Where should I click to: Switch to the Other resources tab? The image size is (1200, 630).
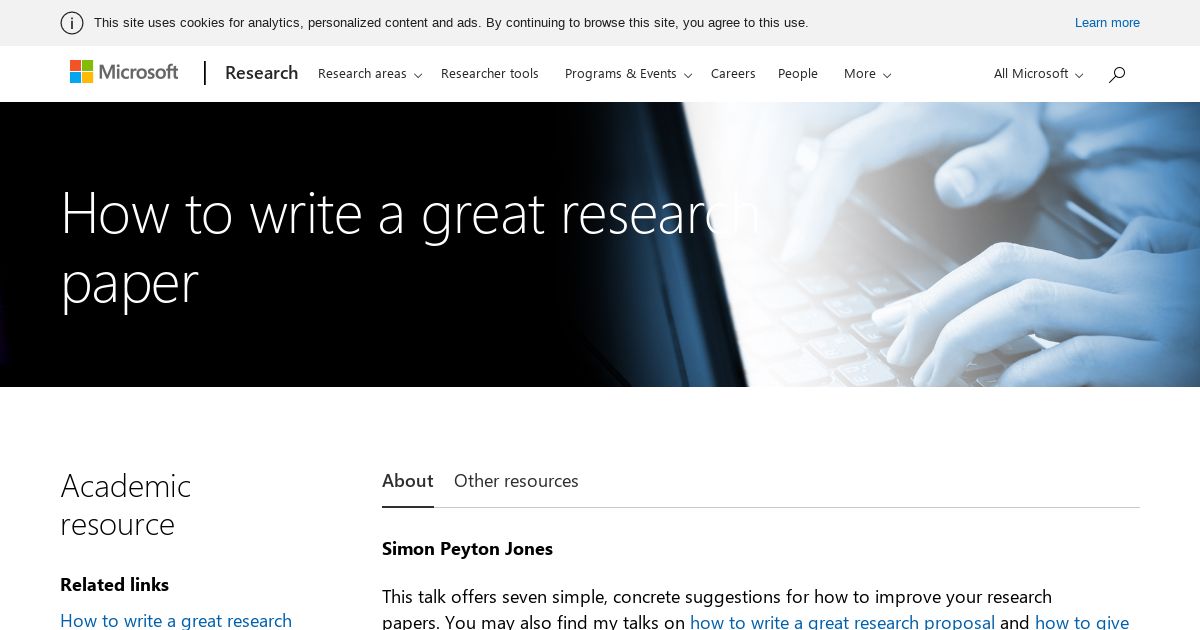point(516,481)
